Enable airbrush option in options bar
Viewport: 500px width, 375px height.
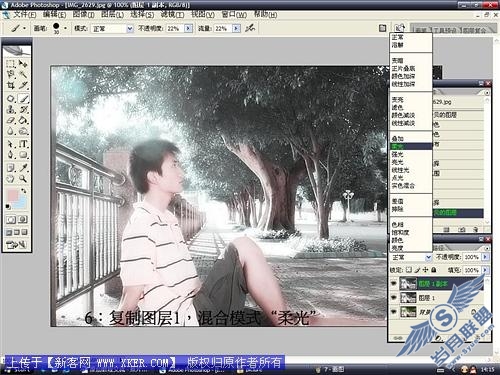(250, 28)
